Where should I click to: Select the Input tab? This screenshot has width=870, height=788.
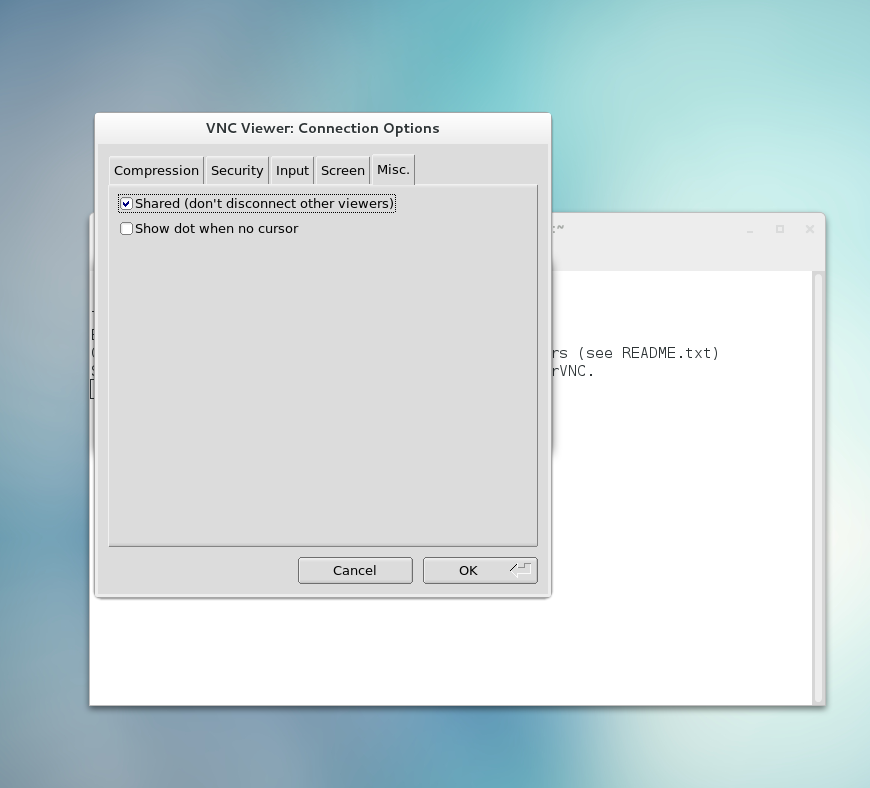coord(292,170)
